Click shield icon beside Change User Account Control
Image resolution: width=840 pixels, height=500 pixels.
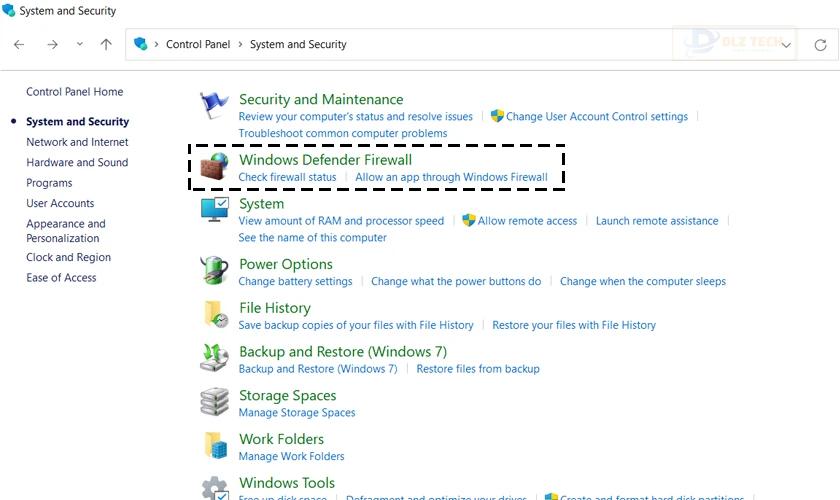pos(497,116)
